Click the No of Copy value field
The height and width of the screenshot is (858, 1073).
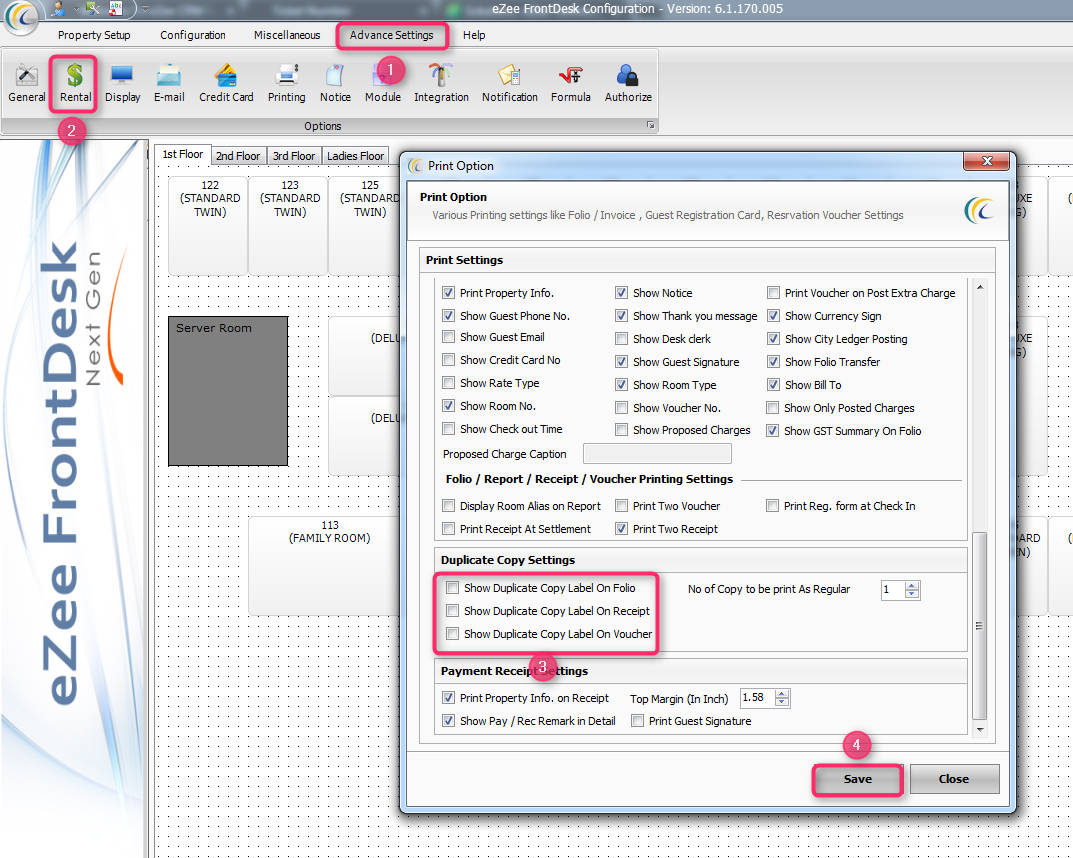coord(893,589)
